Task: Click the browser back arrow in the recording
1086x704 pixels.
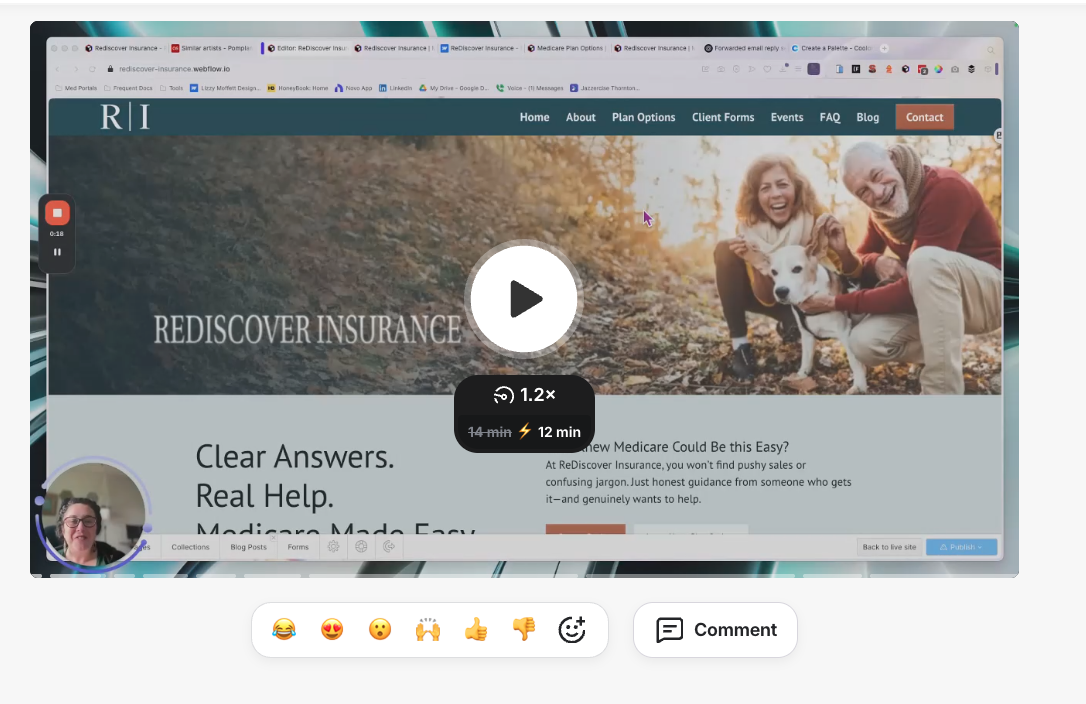Action: 57,69
